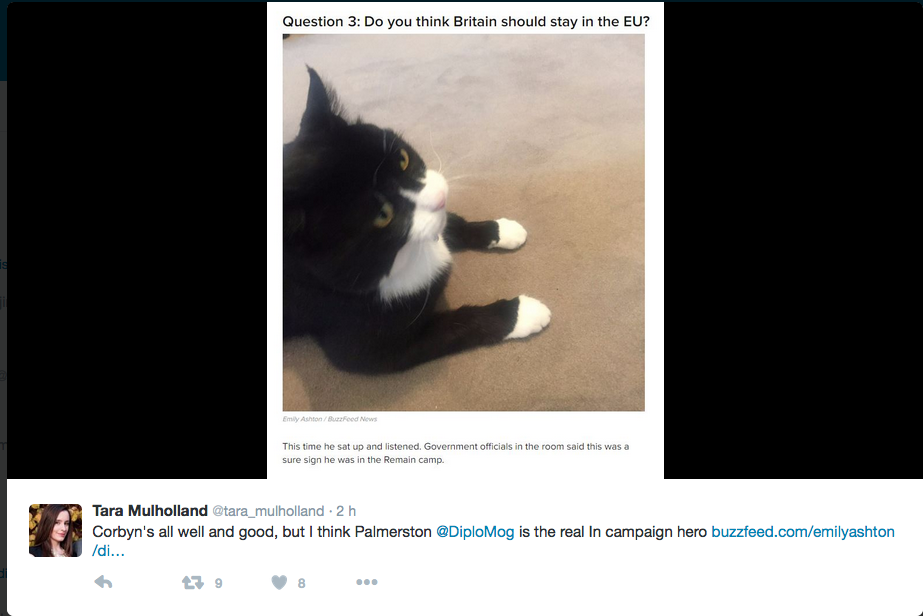The image size is (923, 616).
Task: Reply to Tara Mulholland's tweet
Action: [x=104, y=582]
